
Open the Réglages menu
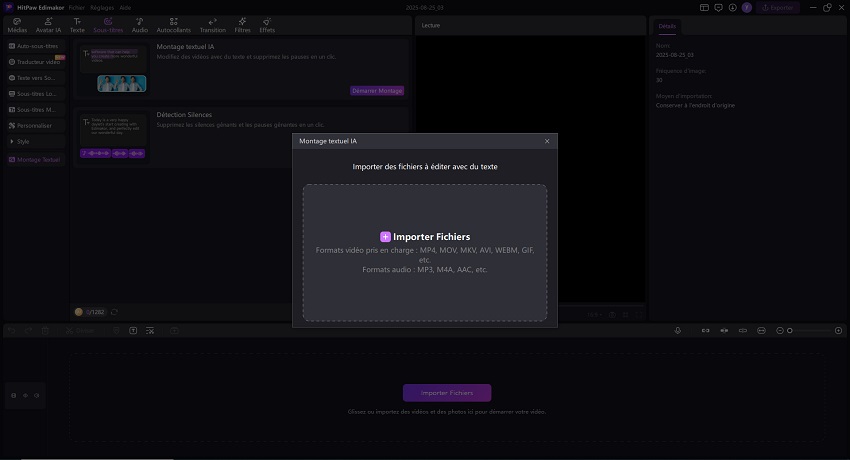point(101,7)
